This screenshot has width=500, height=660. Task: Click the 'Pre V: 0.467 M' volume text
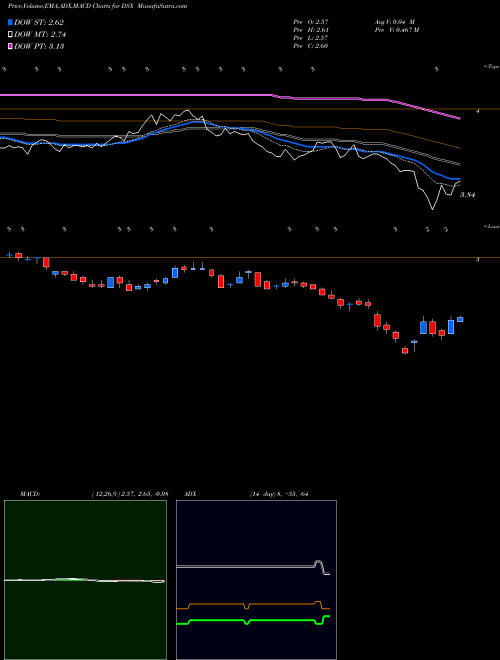[396, 30]
